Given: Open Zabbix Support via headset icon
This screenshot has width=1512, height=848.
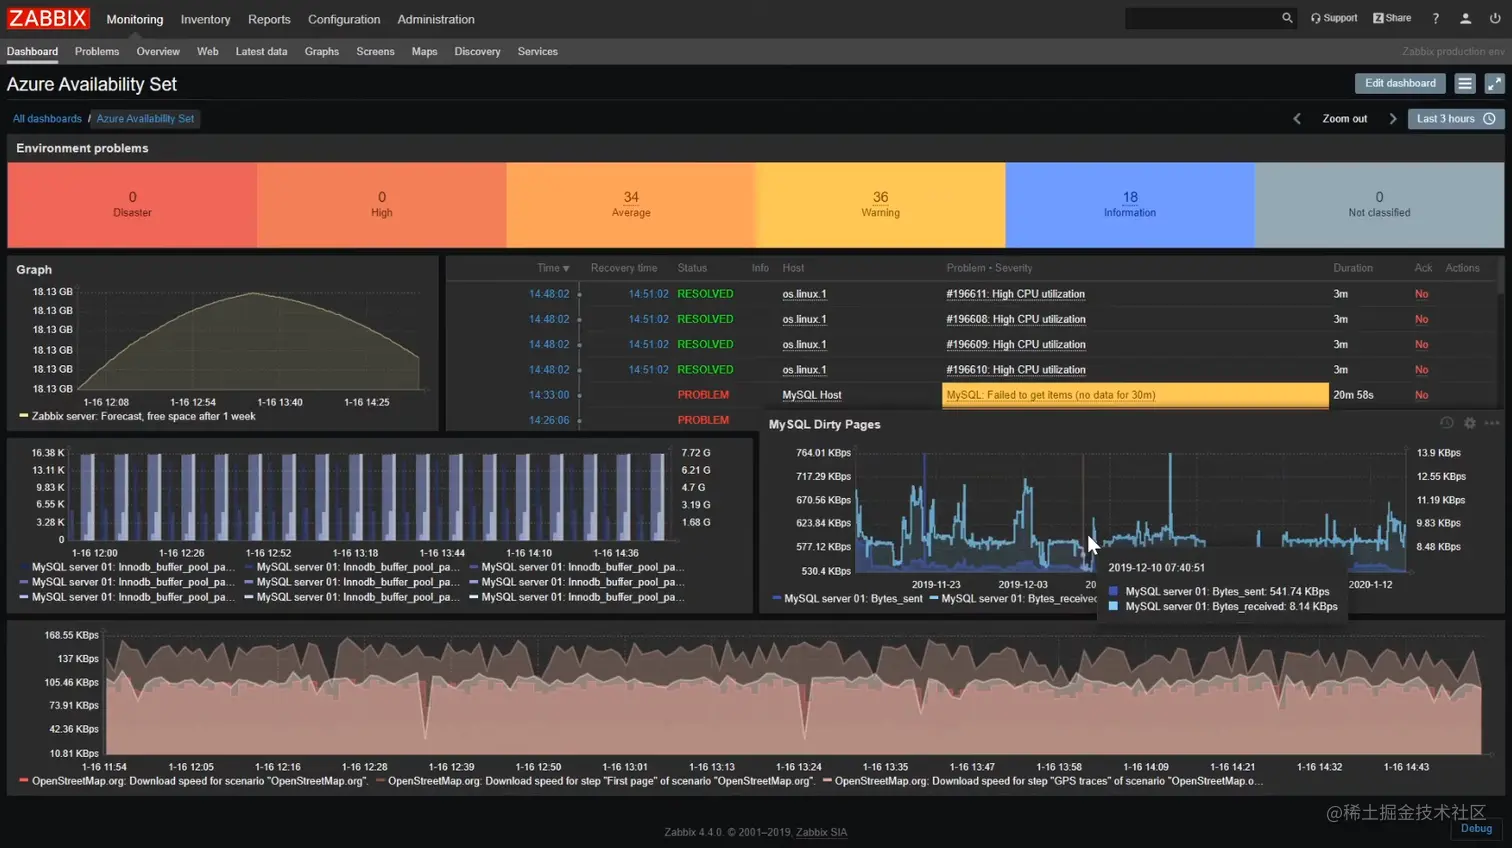Looking at the screenshot, I should point(1333,17).
